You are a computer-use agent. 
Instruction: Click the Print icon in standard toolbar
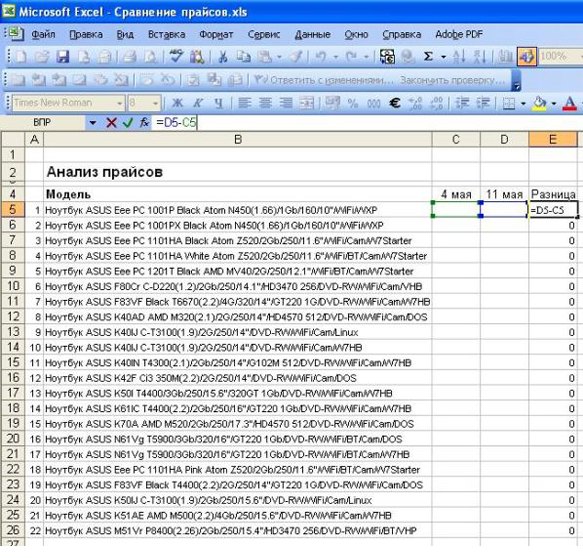coord(129,57)
